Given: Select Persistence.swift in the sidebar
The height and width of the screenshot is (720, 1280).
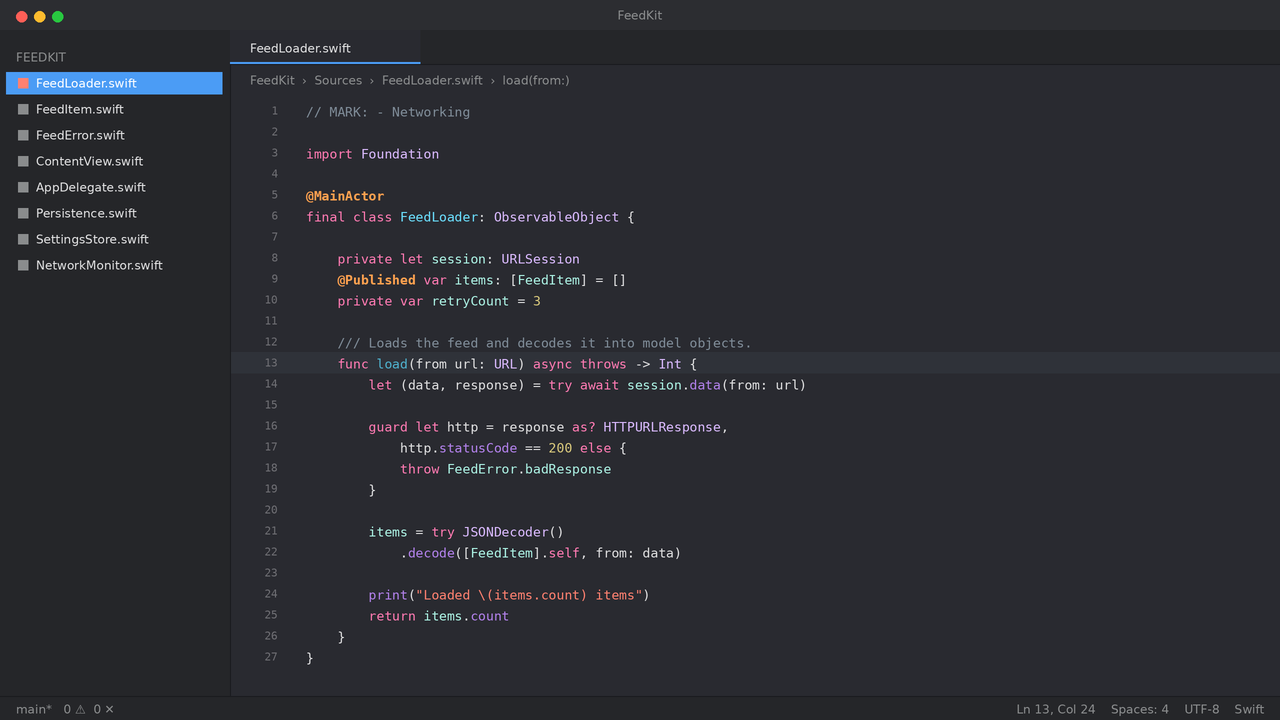Looking at the screenshot, I should pos(114,213).
